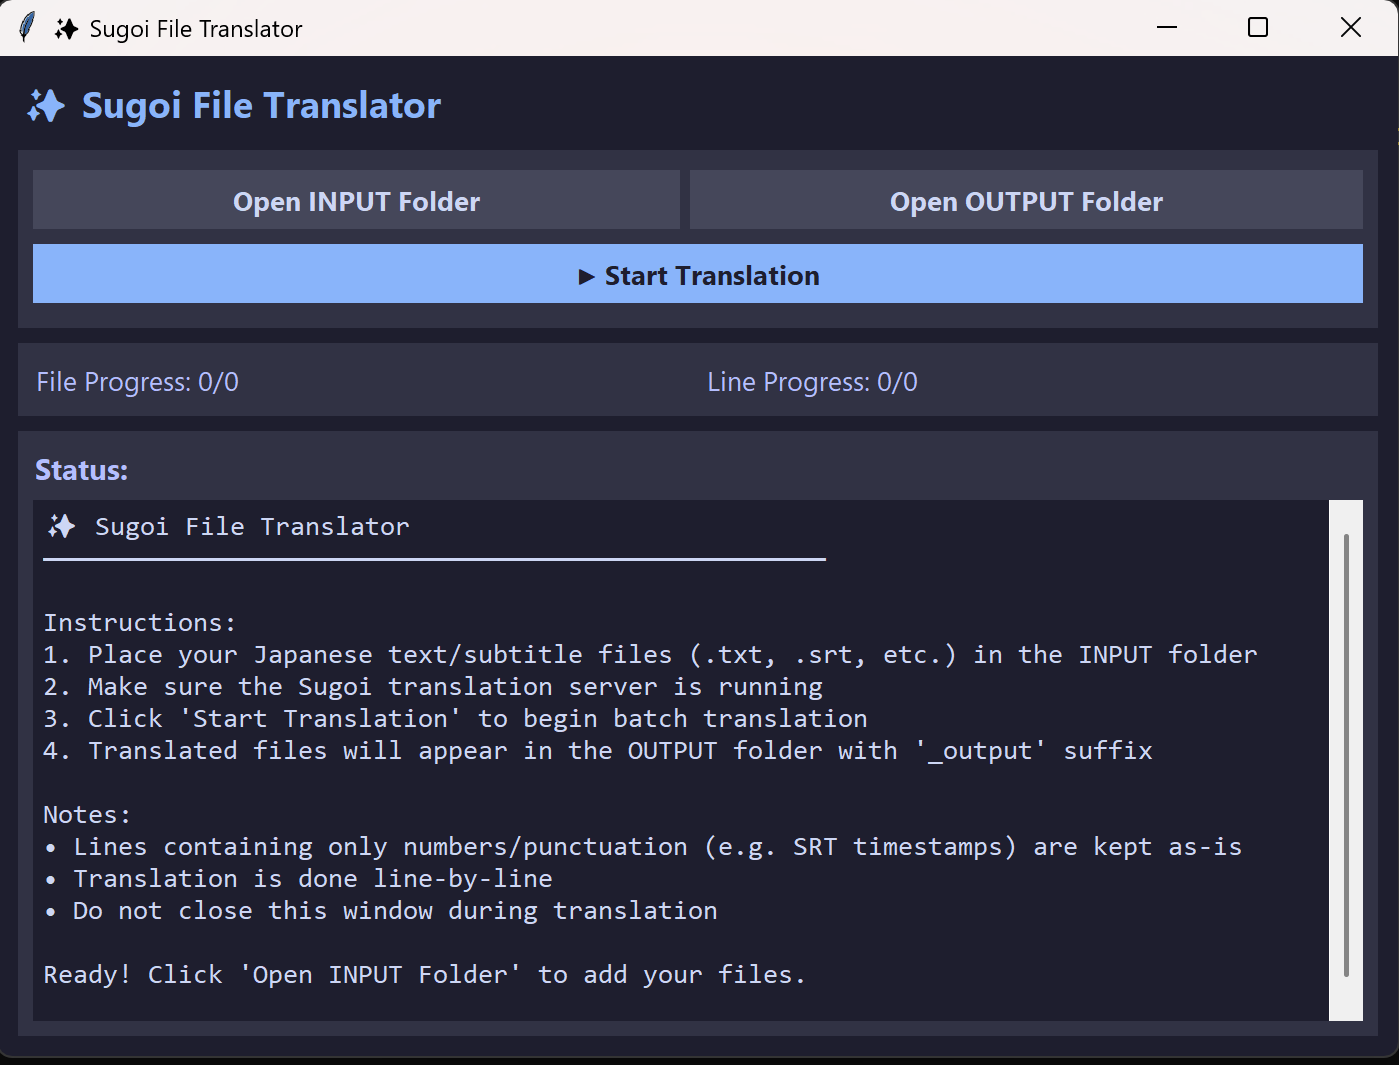
Task: Click the 'Ready!' message line in log
Action: click(x=424, y=975)
